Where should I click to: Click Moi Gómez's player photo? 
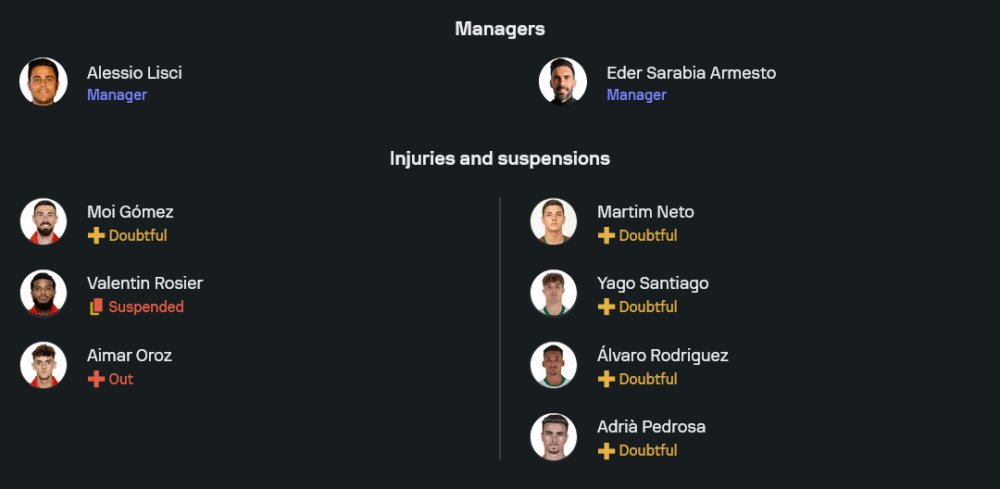coord(43,221)
